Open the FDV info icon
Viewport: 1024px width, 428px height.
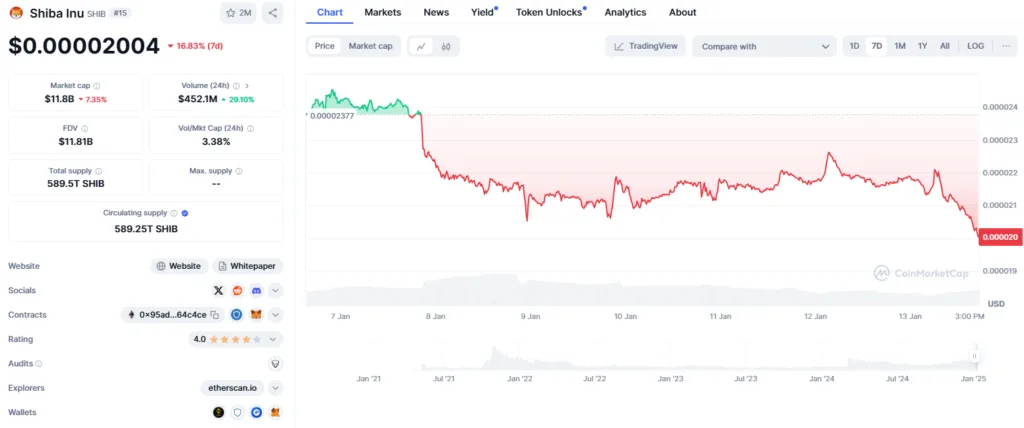85,129
